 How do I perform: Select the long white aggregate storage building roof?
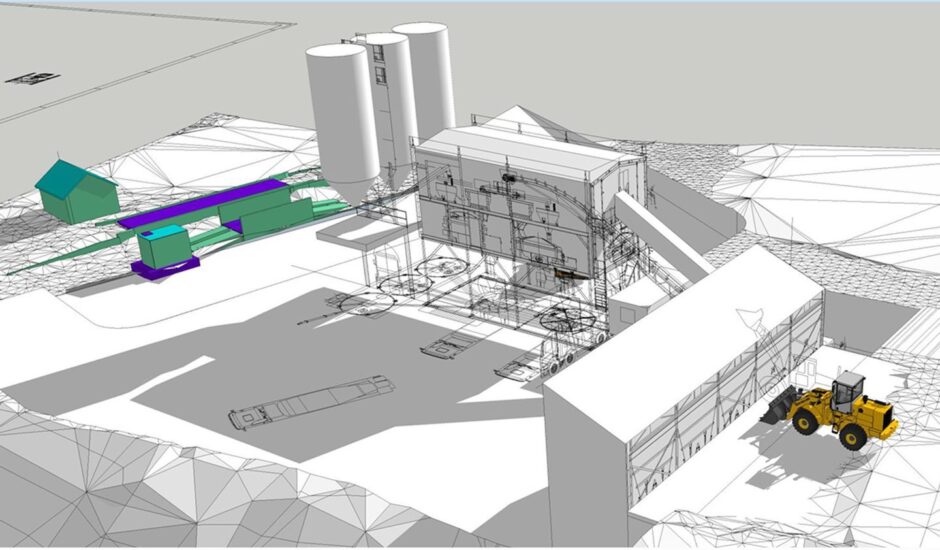tap(683, 342)
